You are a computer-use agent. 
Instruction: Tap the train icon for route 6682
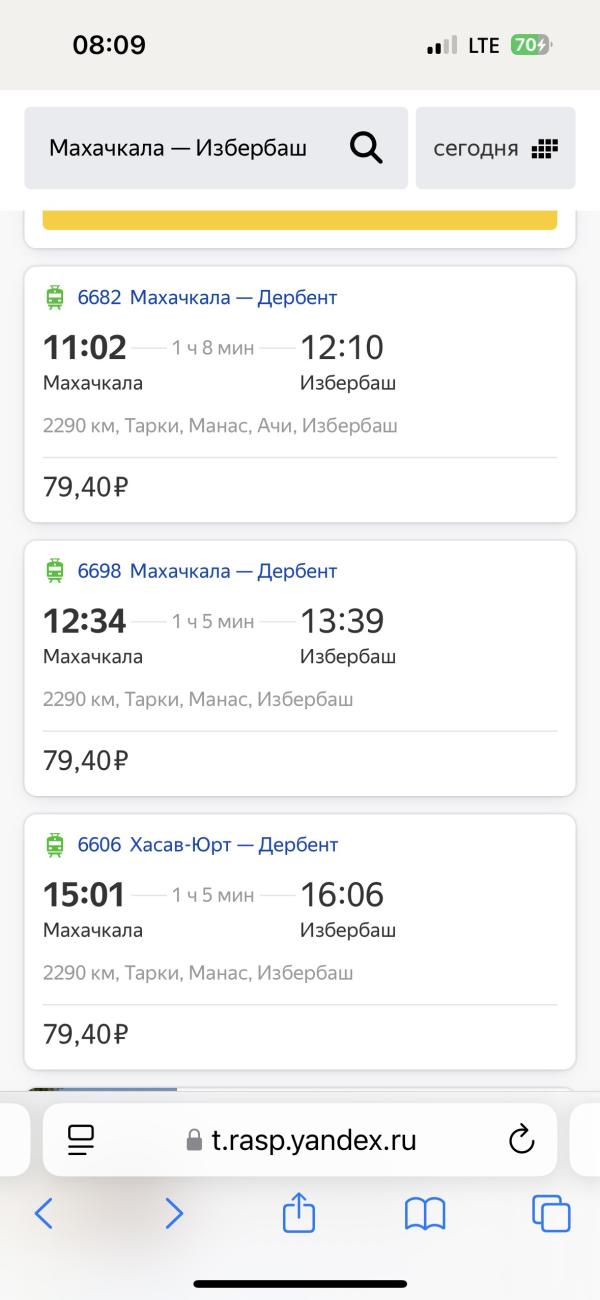pos(55,297)
